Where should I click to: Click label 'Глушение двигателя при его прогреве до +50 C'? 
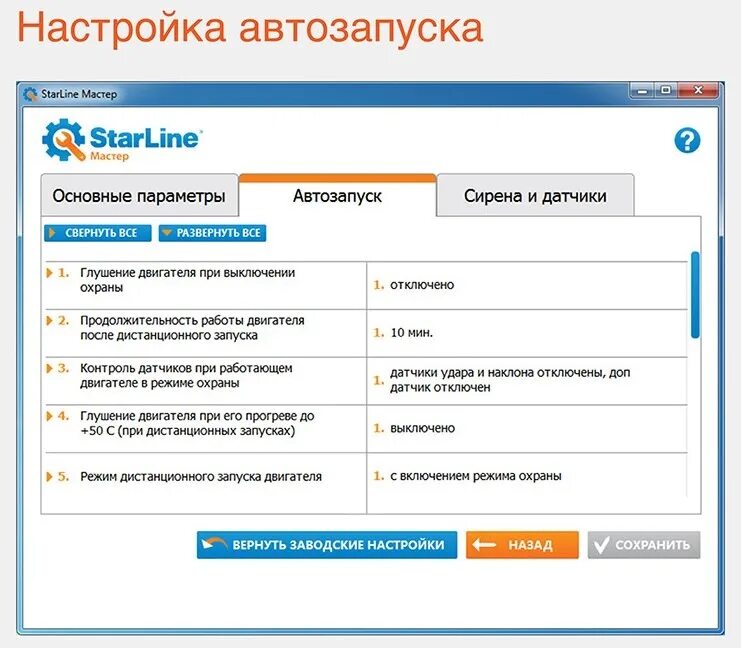(197, 423)
